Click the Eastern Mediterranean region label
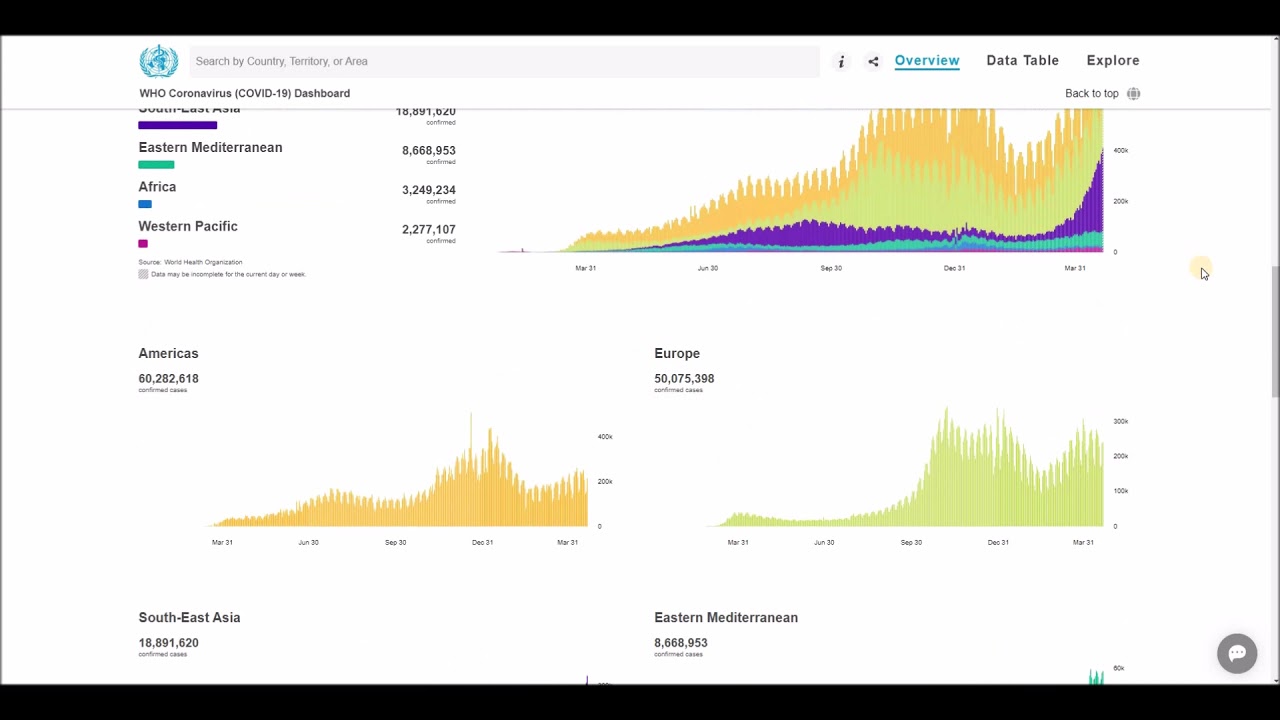This screenshot has width=1280, height=720. [x=210, y=147]
